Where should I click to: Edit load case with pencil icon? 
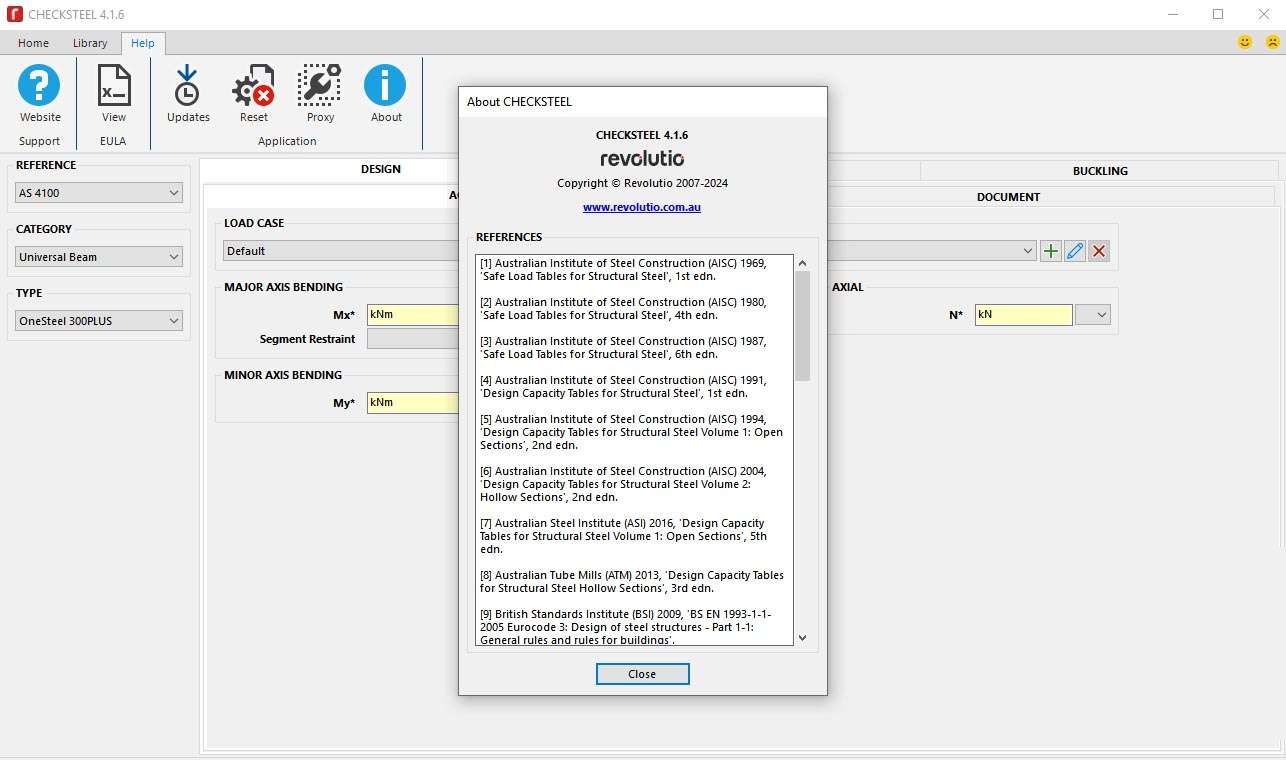(1075, 251)
